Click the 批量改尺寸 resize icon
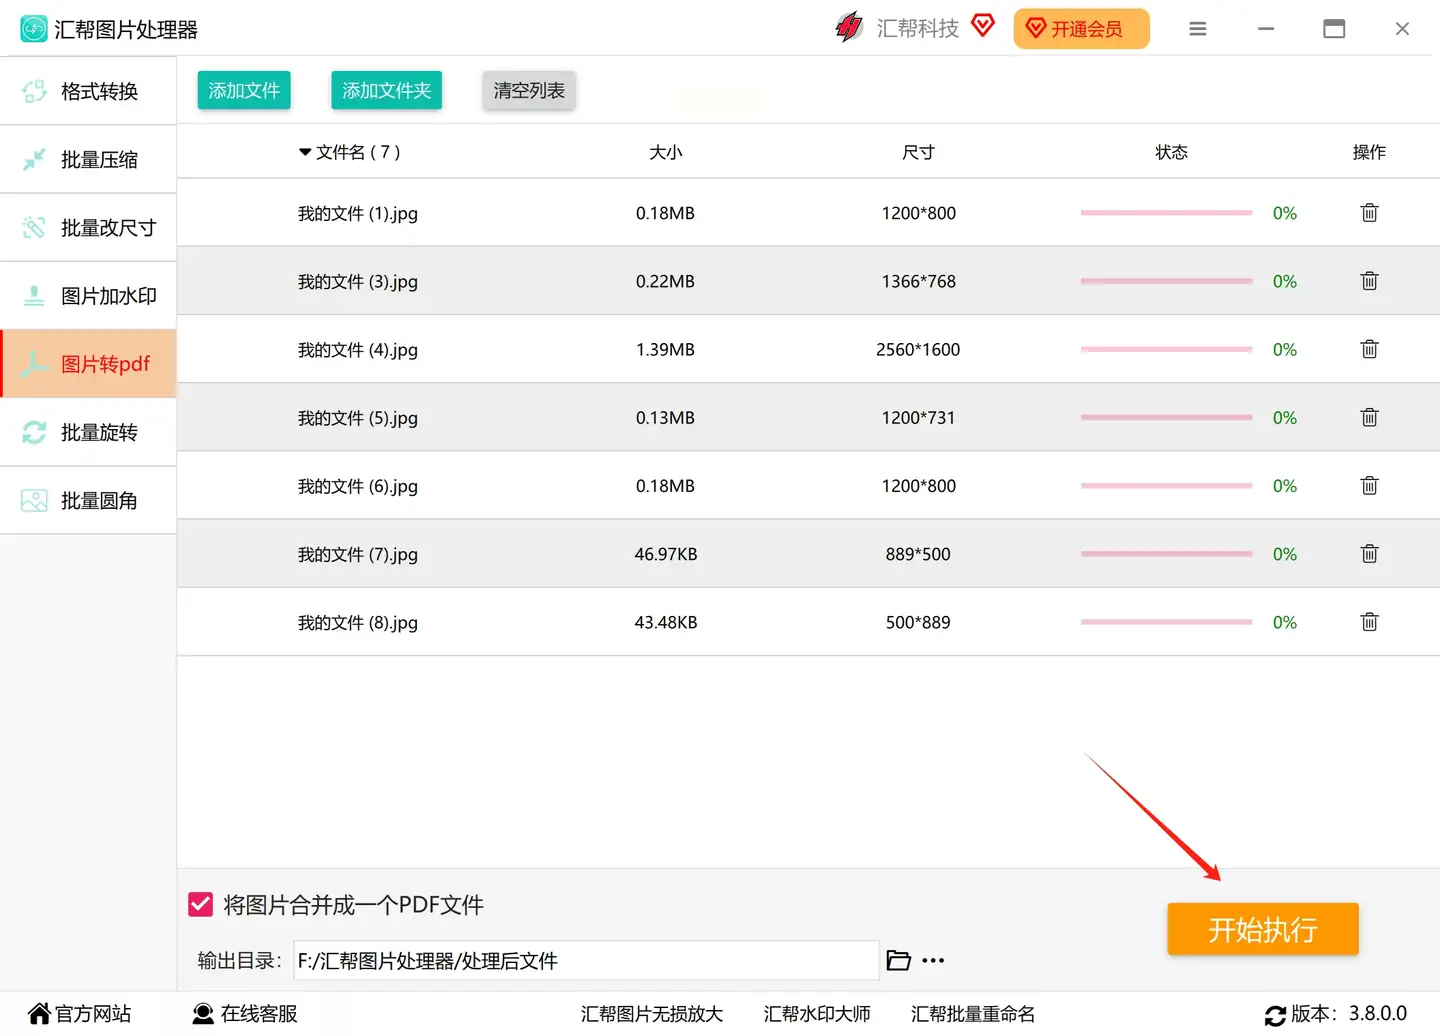Image resolution: width=1440 pixels, height=1036 pixels. 34,227
